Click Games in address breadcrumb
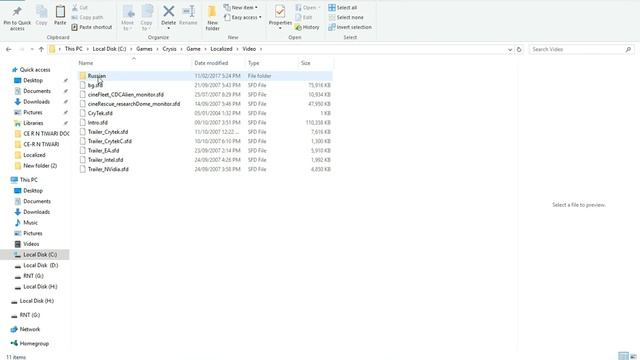This screenshot has height=360, width=640. tap(144, 49)
